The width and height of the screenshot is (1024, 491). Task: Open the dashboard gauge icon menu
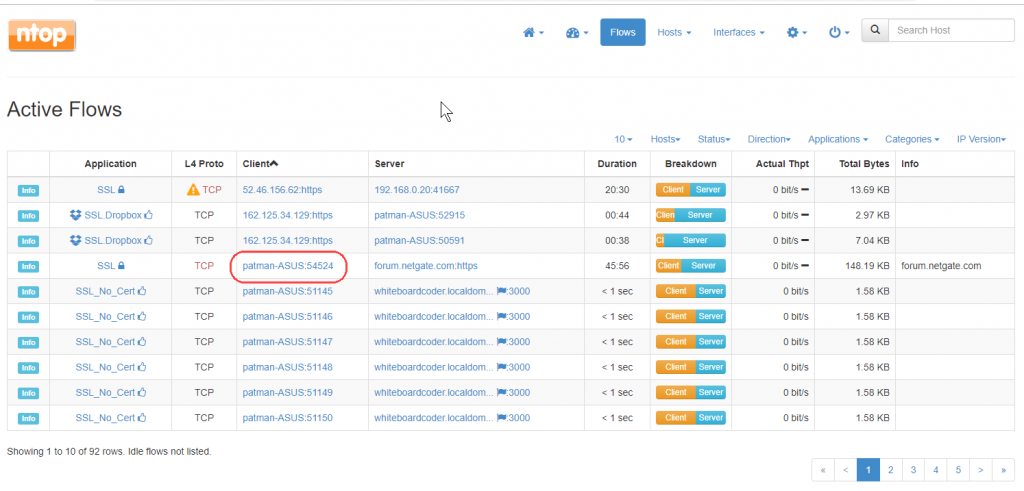point(577,32)
